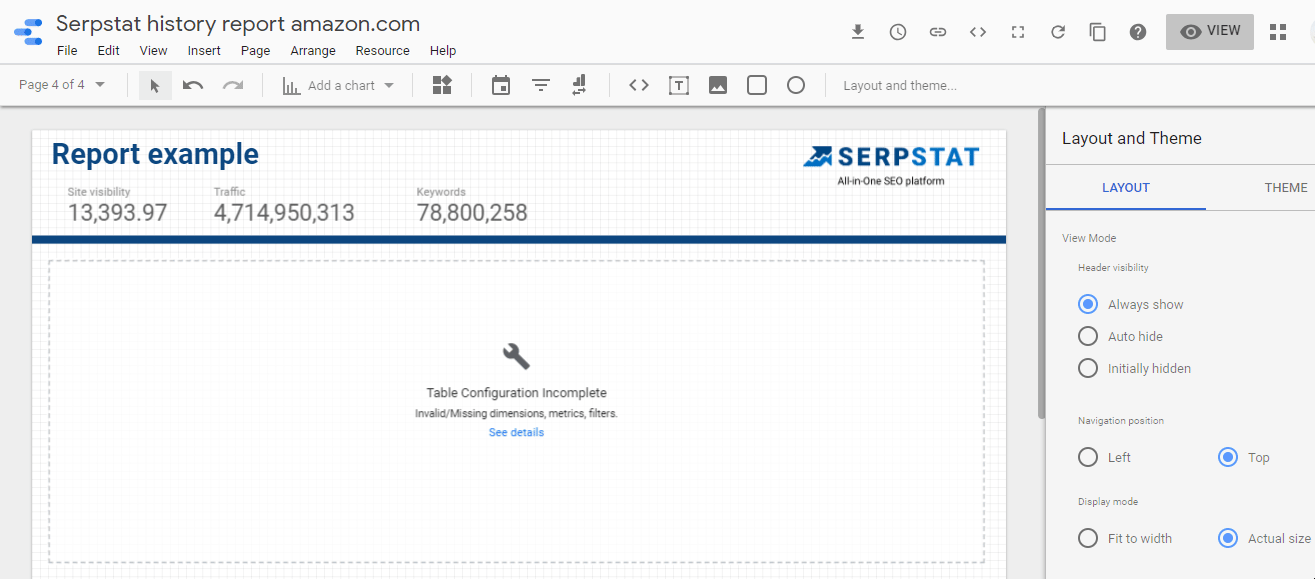Screen dimensions: 1315x579
Task: Open the Data Studio home logo
Action: 28,32
